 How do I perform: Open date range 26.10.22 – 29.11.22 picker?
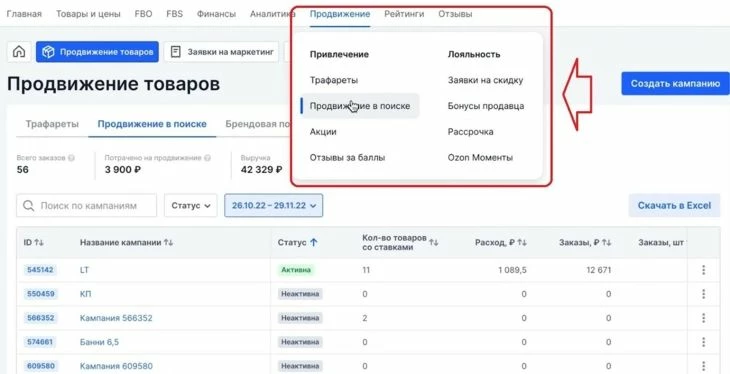tap(274, 205)
